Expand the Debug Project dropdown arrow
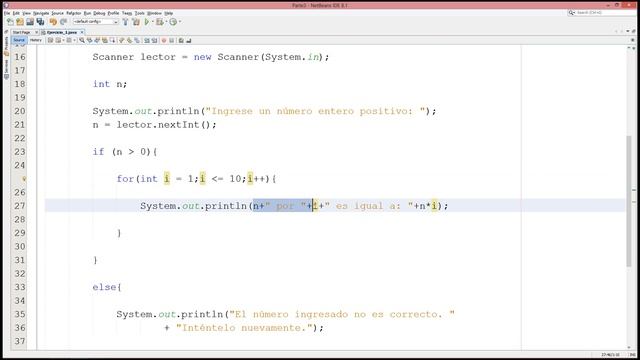 pyautogui.click(x=167, y=22)
